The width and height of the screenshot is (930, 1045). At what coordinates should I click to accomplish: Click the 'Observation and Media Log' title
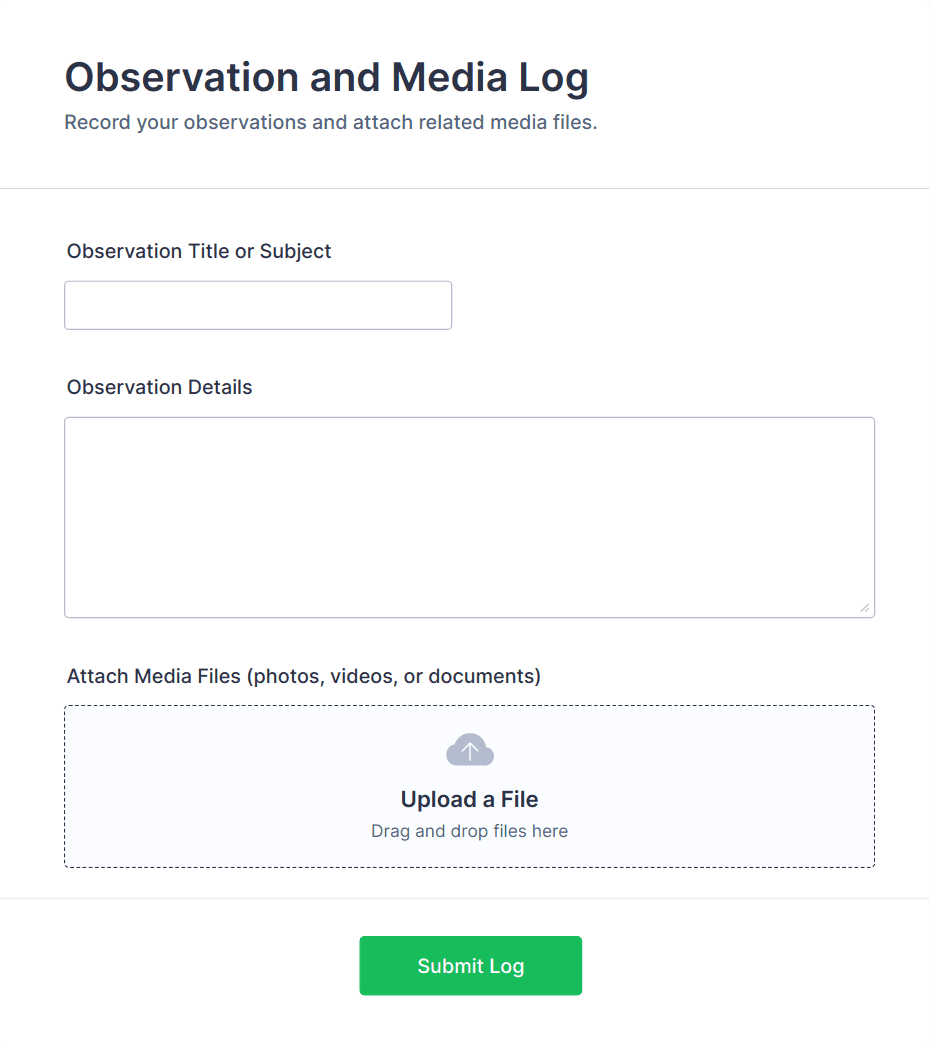click(x=326, y=77)
